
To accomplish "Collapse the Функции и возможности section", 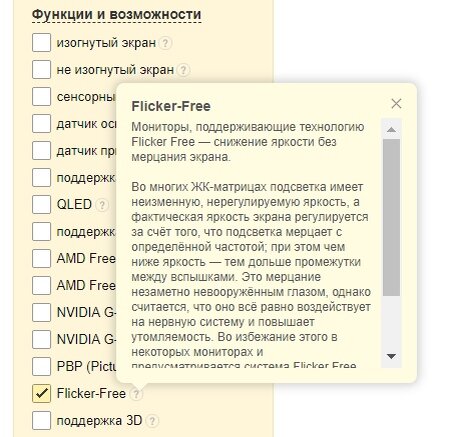I will pyautogui.click(x=116, y=15).
